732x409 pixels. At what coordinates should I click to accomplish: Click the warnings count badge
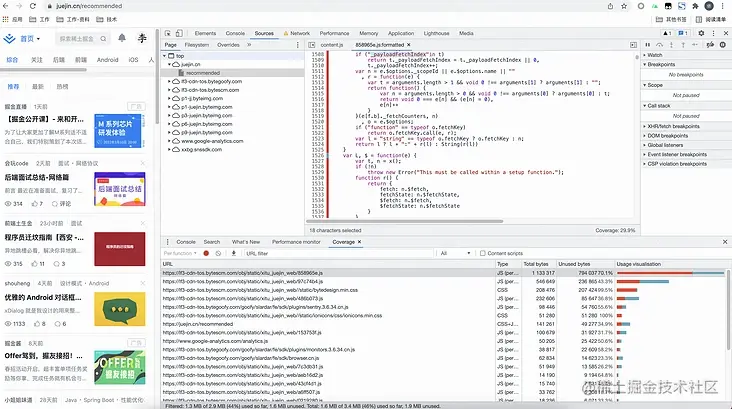tap(667, 33)
